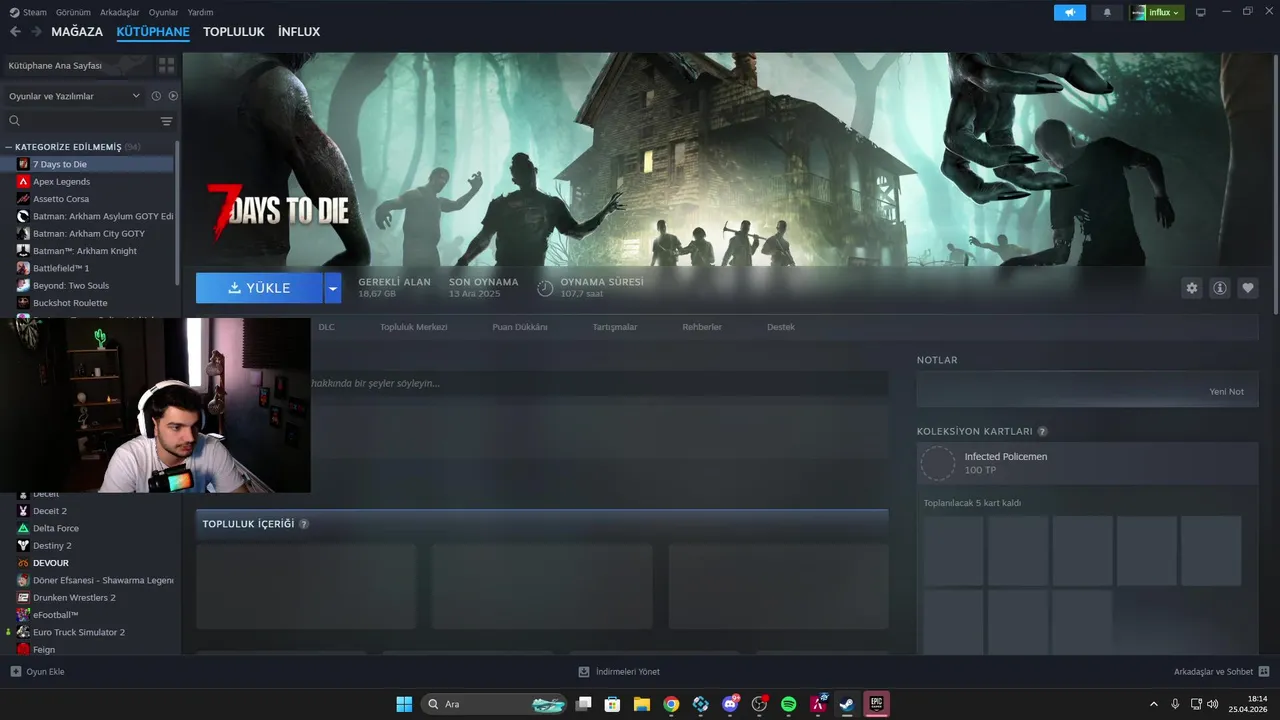Open game settings gear icon

click(x=1192, y=288)
